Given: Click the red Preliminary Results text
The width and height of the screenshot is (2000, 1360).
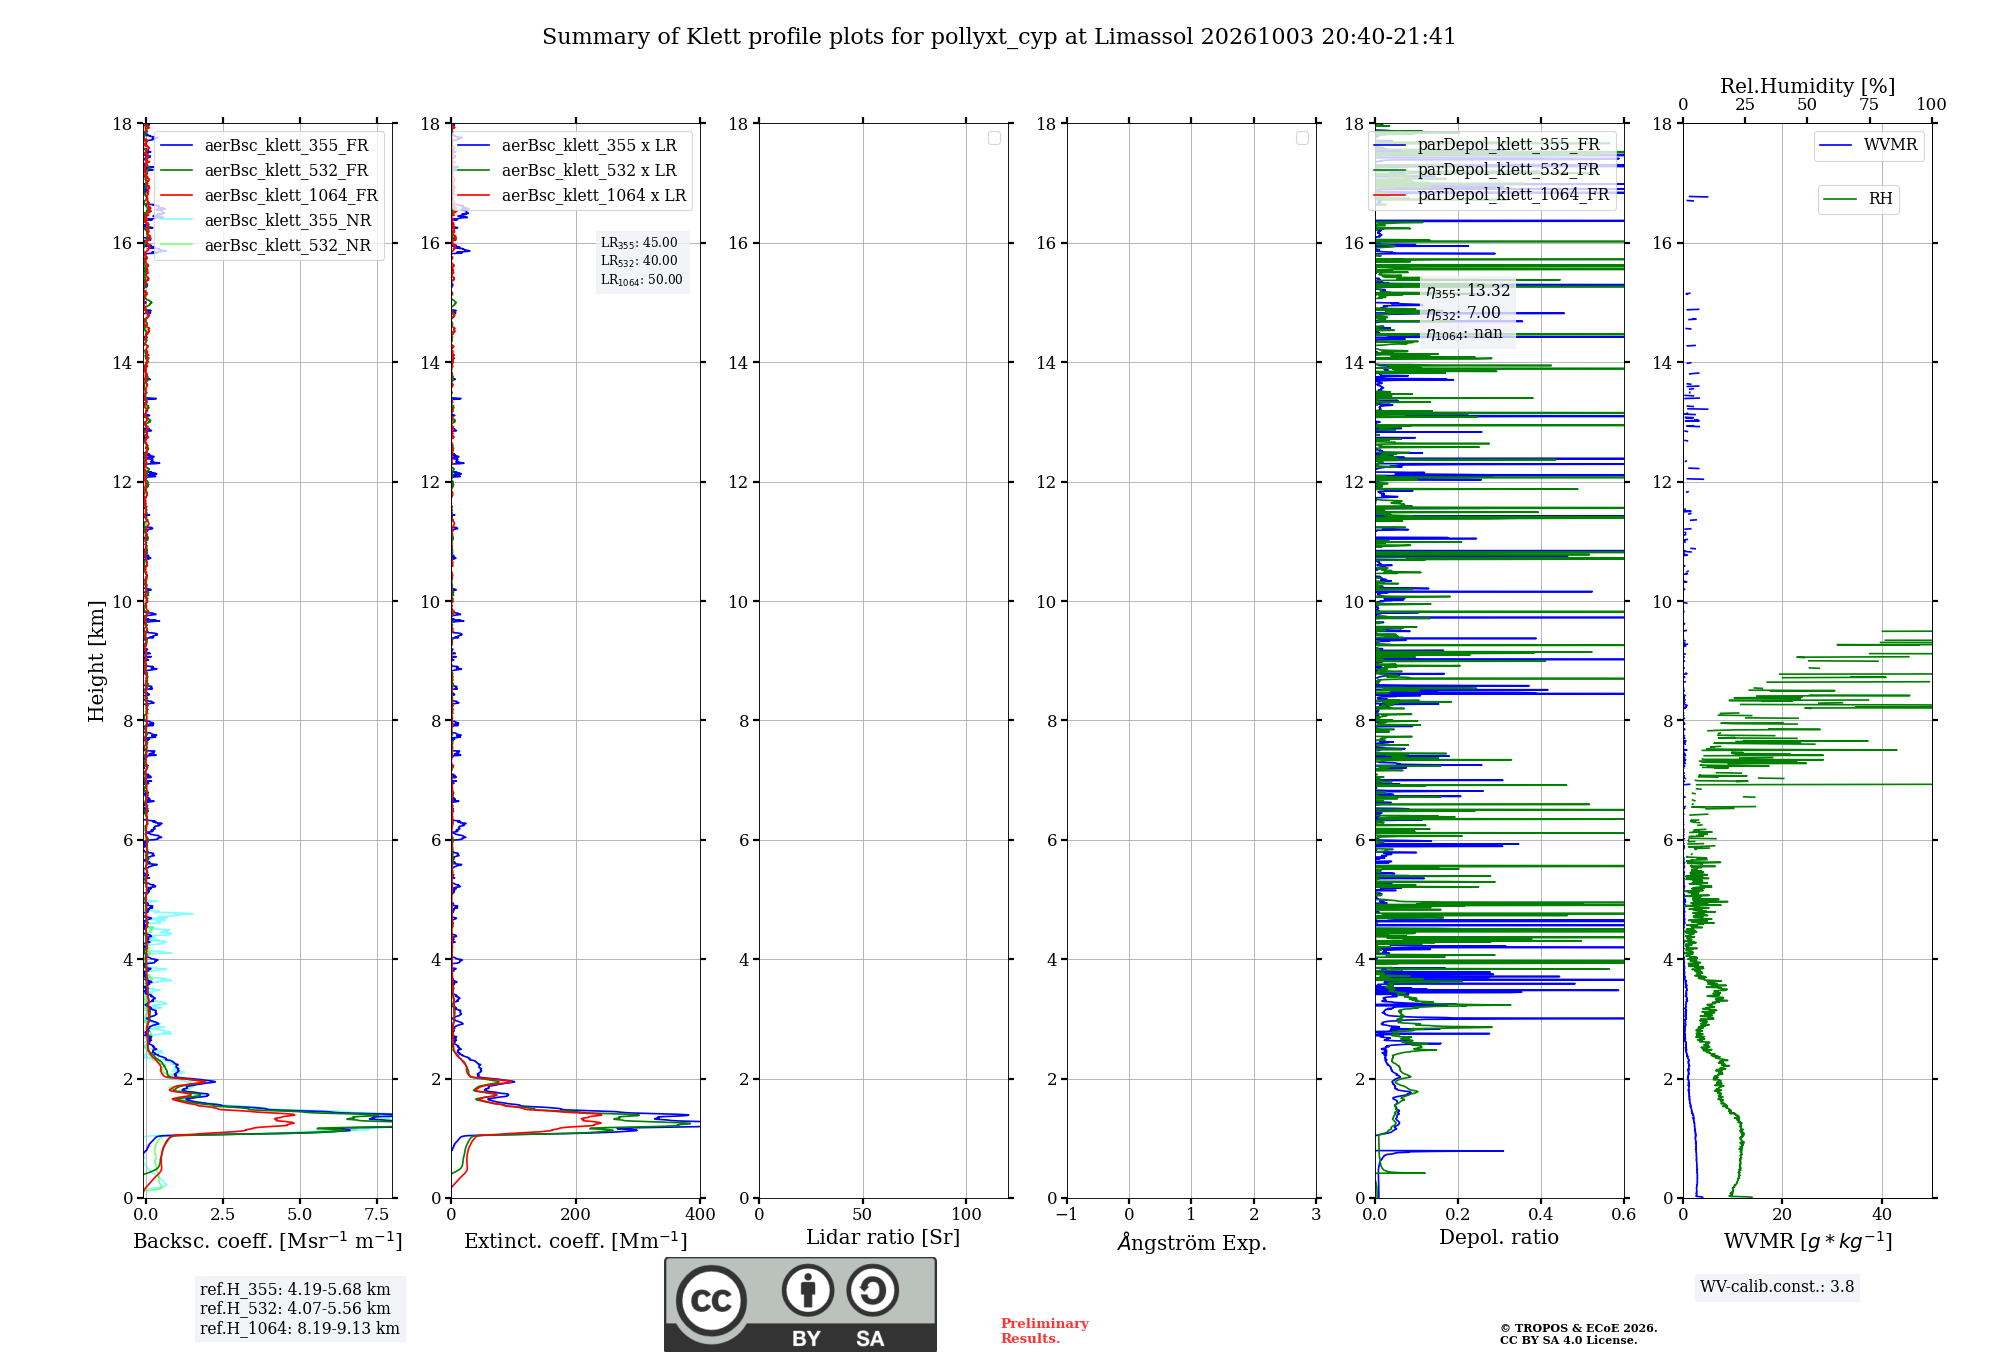Looking at the screenshot, I should (x=1045, y=1331).
